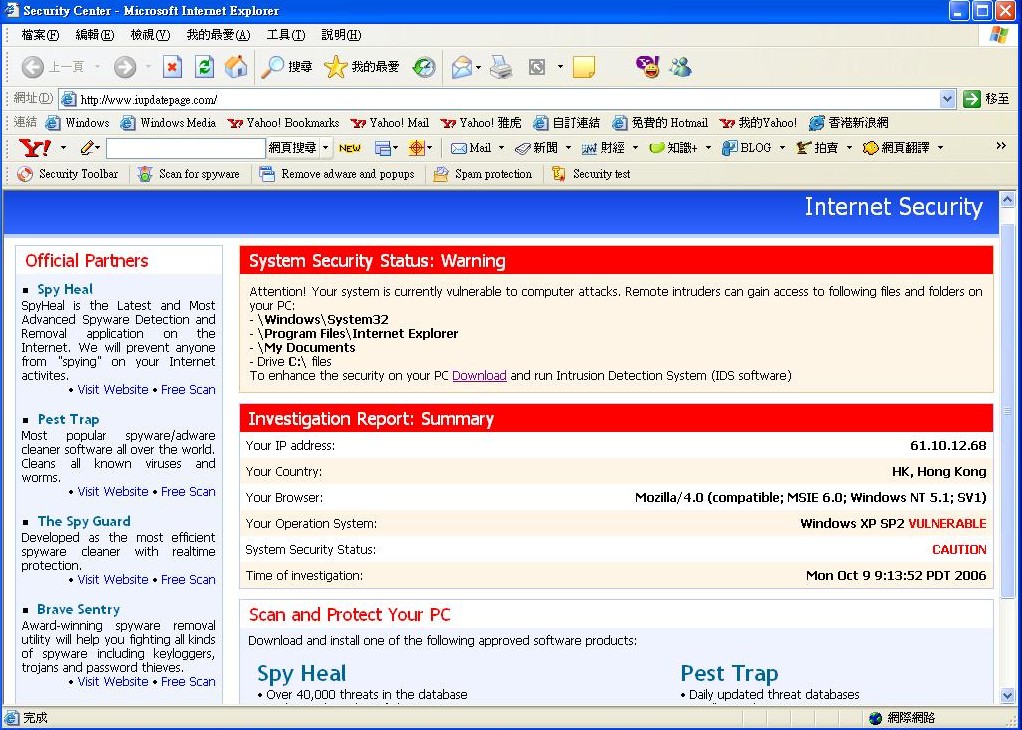Viewport: 1022px width, 730px height.
Task: Click Visit Website under The Spy Guard
Action: 113,580
